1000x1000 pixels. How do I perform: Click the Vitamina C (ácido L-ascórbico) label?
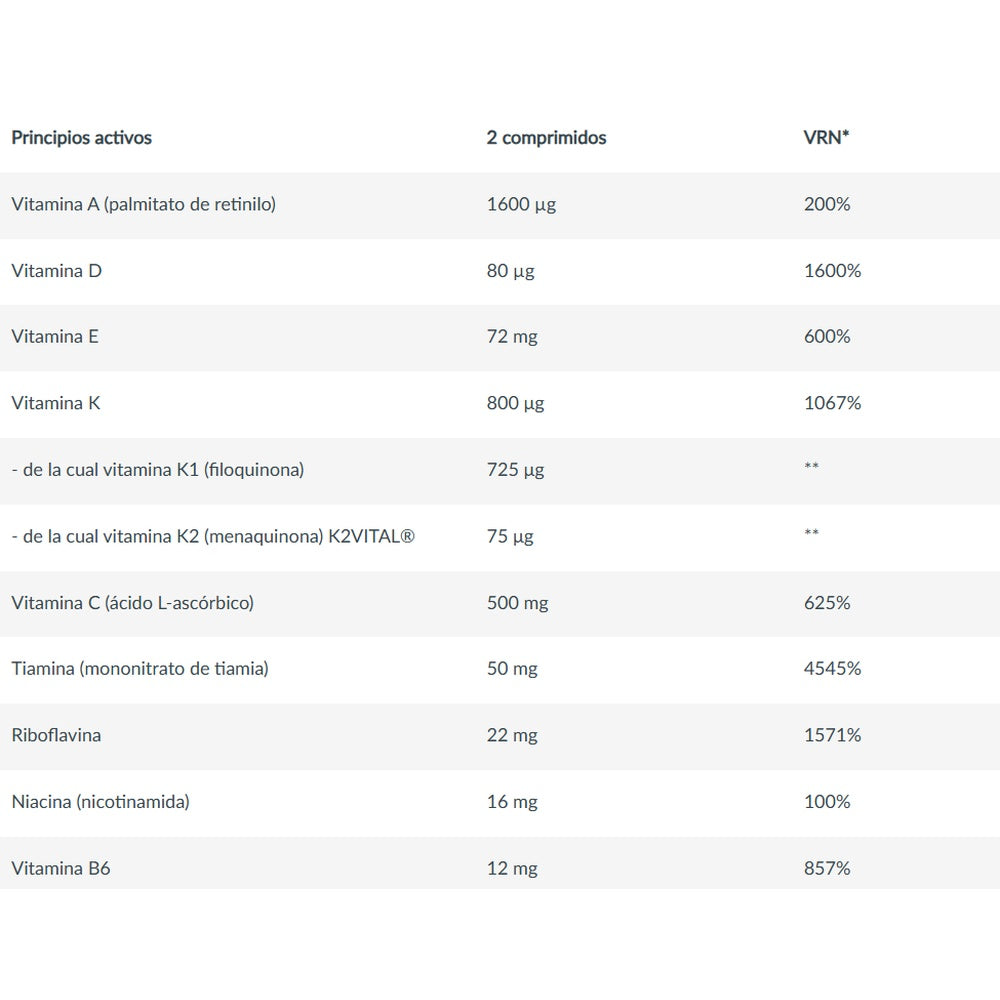[x=132, y=603]
